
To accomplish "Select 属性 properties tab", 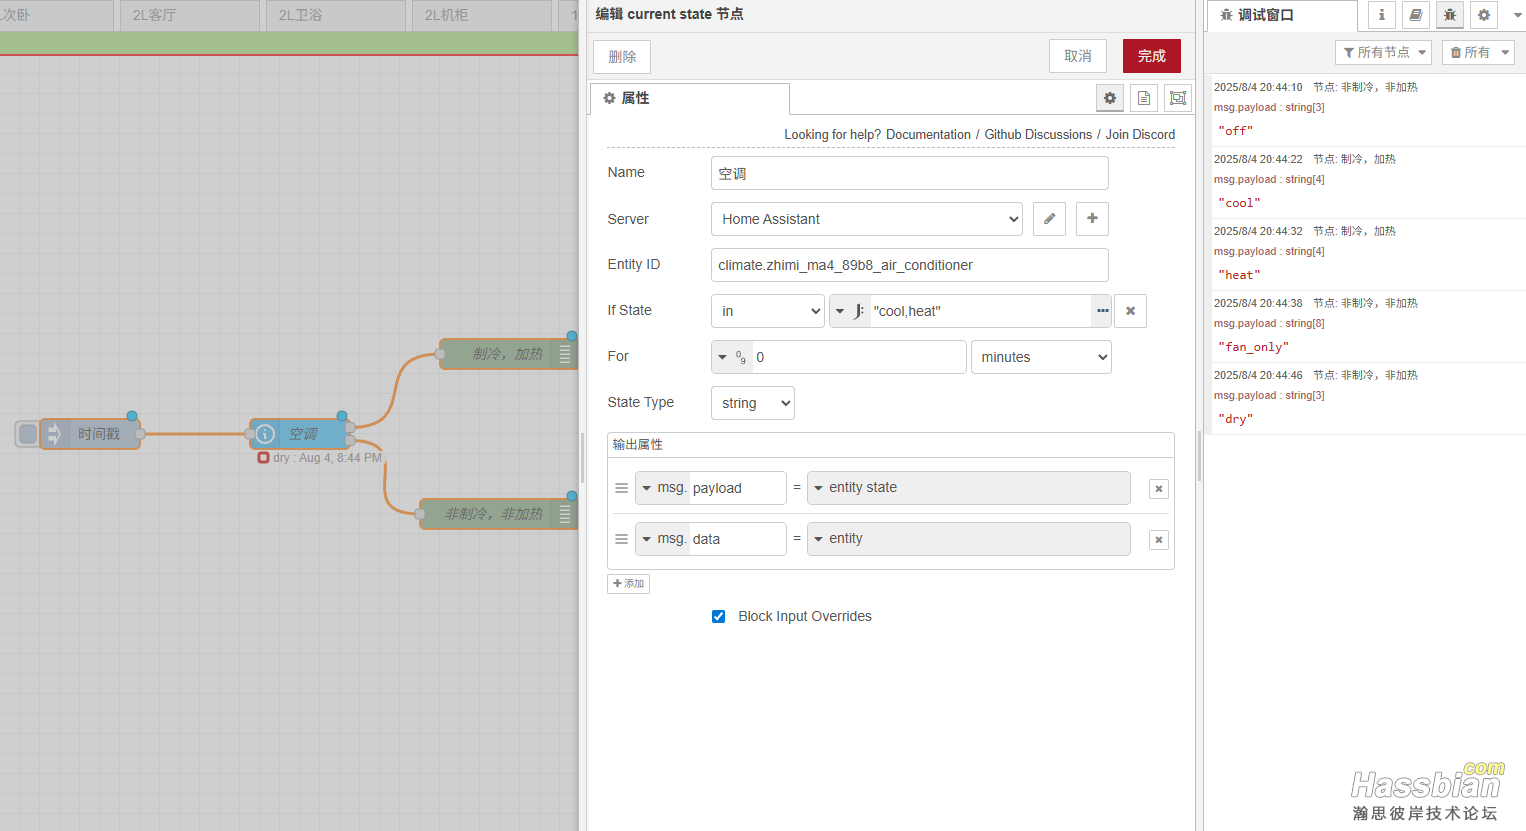I will point(690,98).
